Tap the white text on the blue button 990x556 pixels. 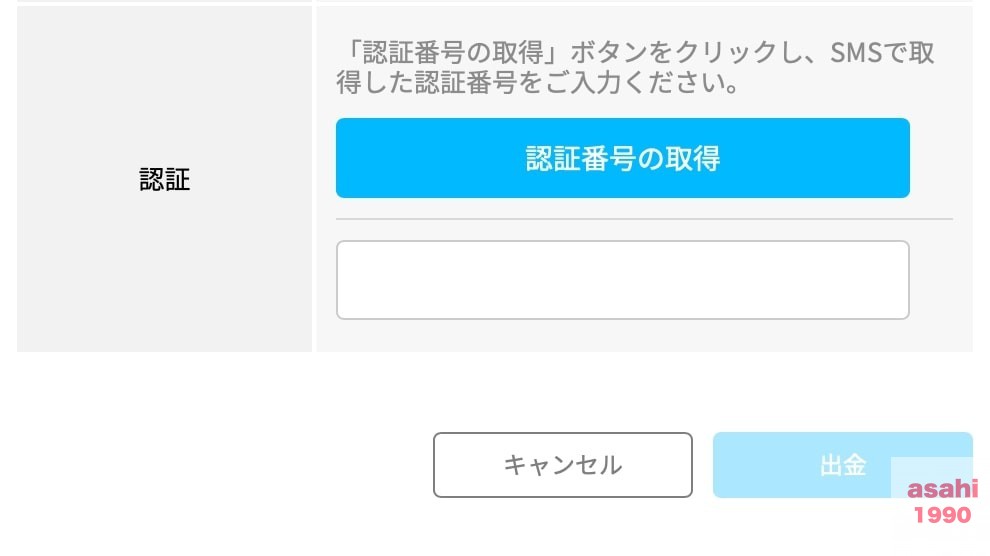click(623, 158)
